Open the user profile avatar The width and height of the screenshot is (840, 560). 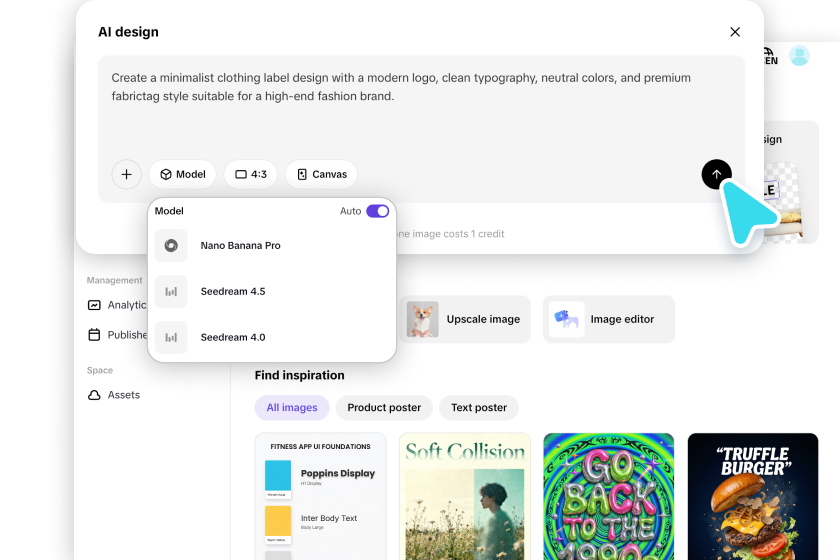[x=799, y=56]
